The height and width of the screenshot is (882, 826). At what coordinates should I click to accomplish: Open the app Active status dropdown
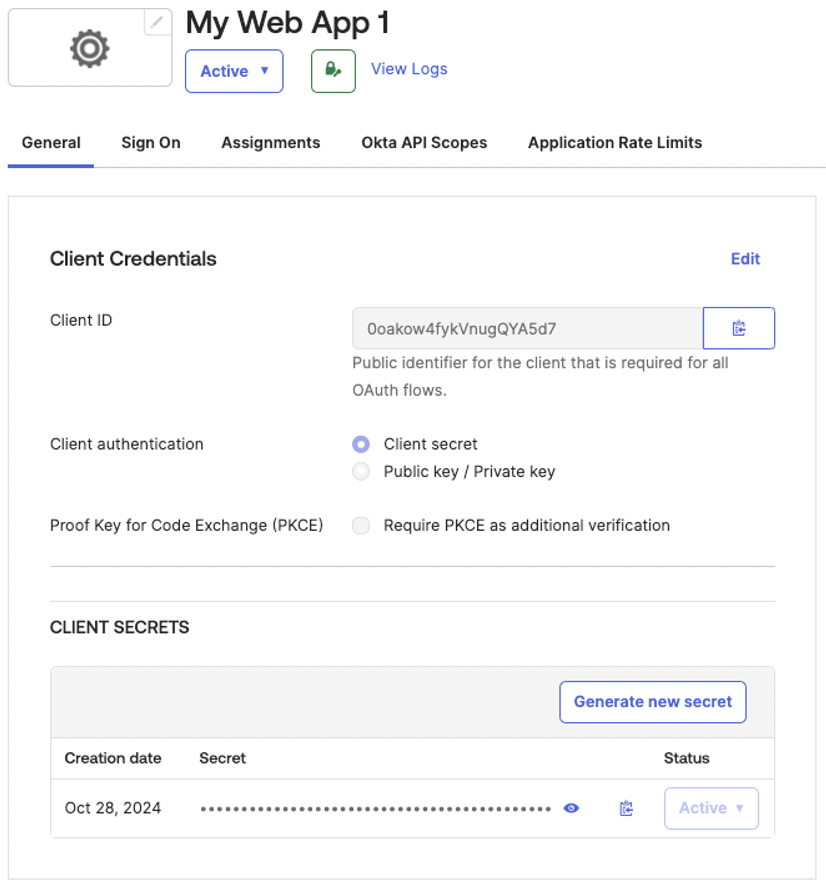234,71
